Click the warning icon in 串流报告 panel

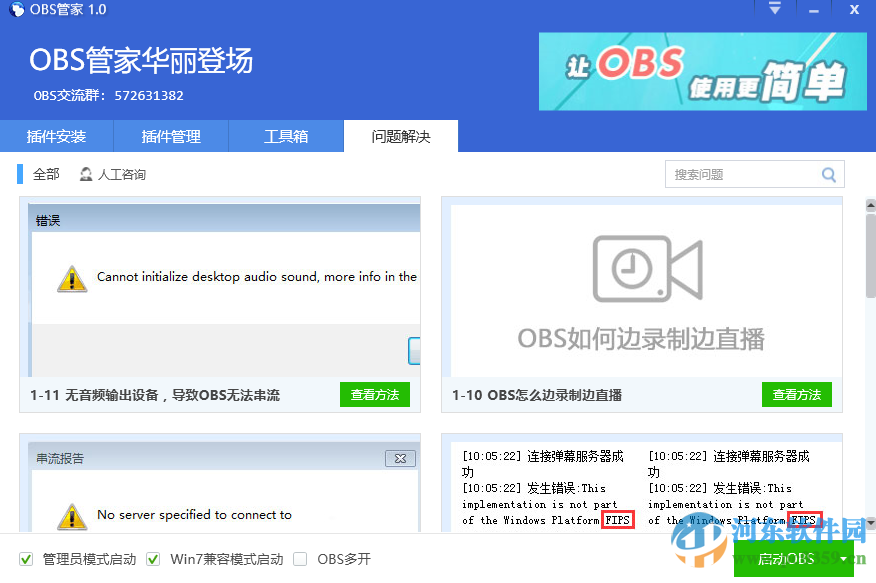click(70, 517)
